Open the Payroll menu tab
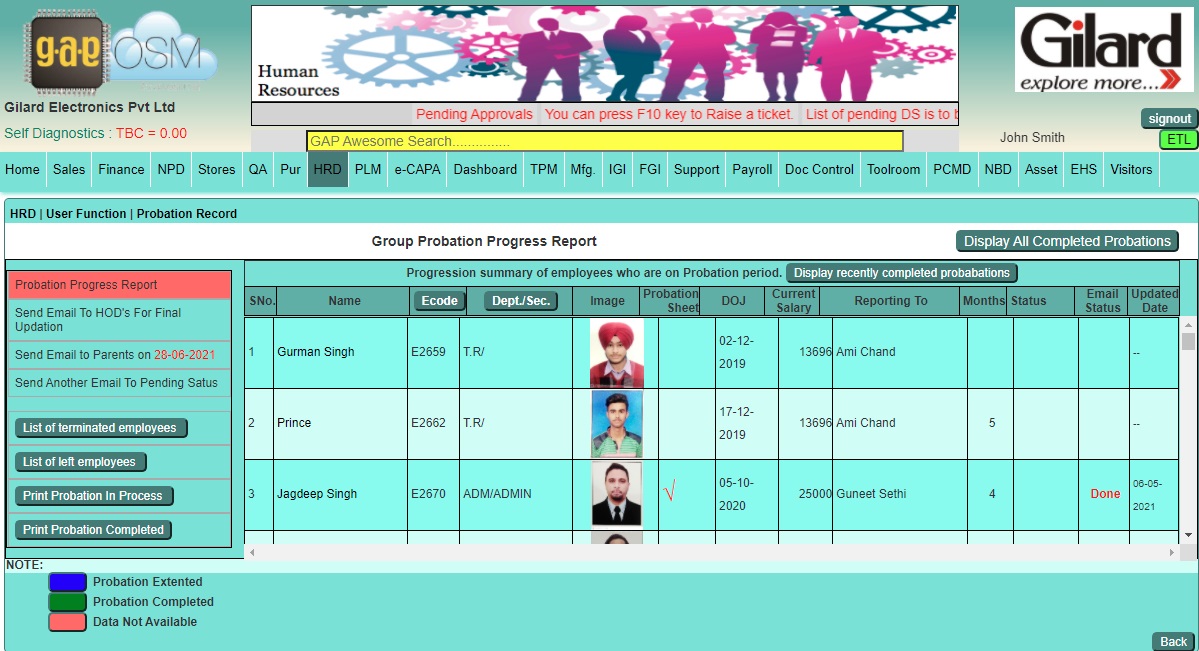Screen dimensions: 1199x651 click(752, 170)
